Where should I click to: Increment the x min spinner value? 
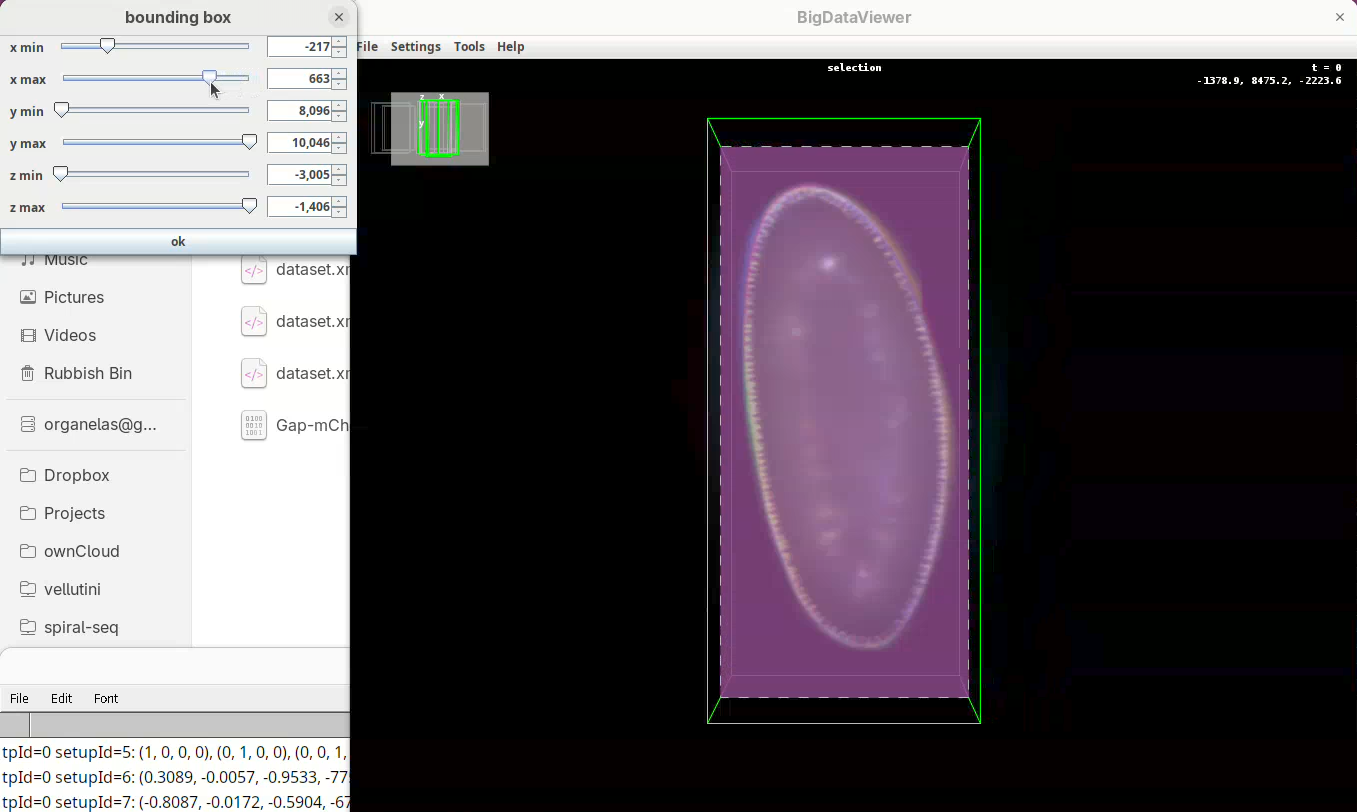tap(340, 42)
